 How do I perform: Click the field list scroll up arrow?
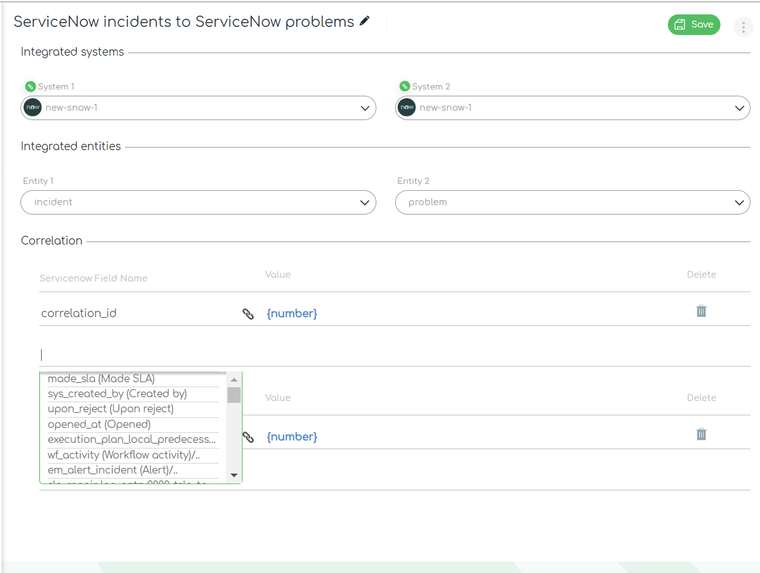[234, 380]
